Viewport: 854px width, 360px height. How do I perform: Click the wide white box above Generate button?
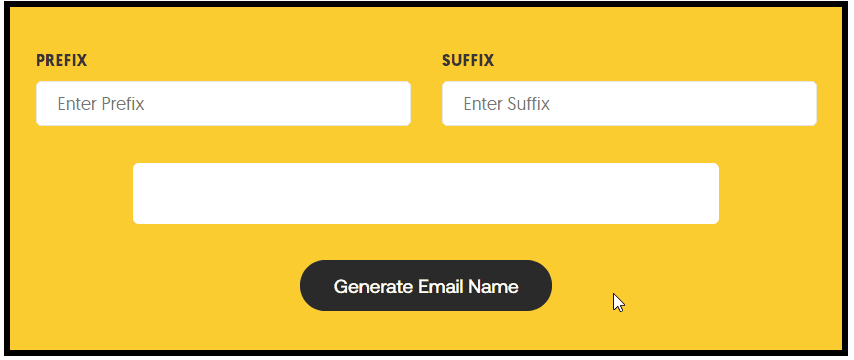point(426,193)
